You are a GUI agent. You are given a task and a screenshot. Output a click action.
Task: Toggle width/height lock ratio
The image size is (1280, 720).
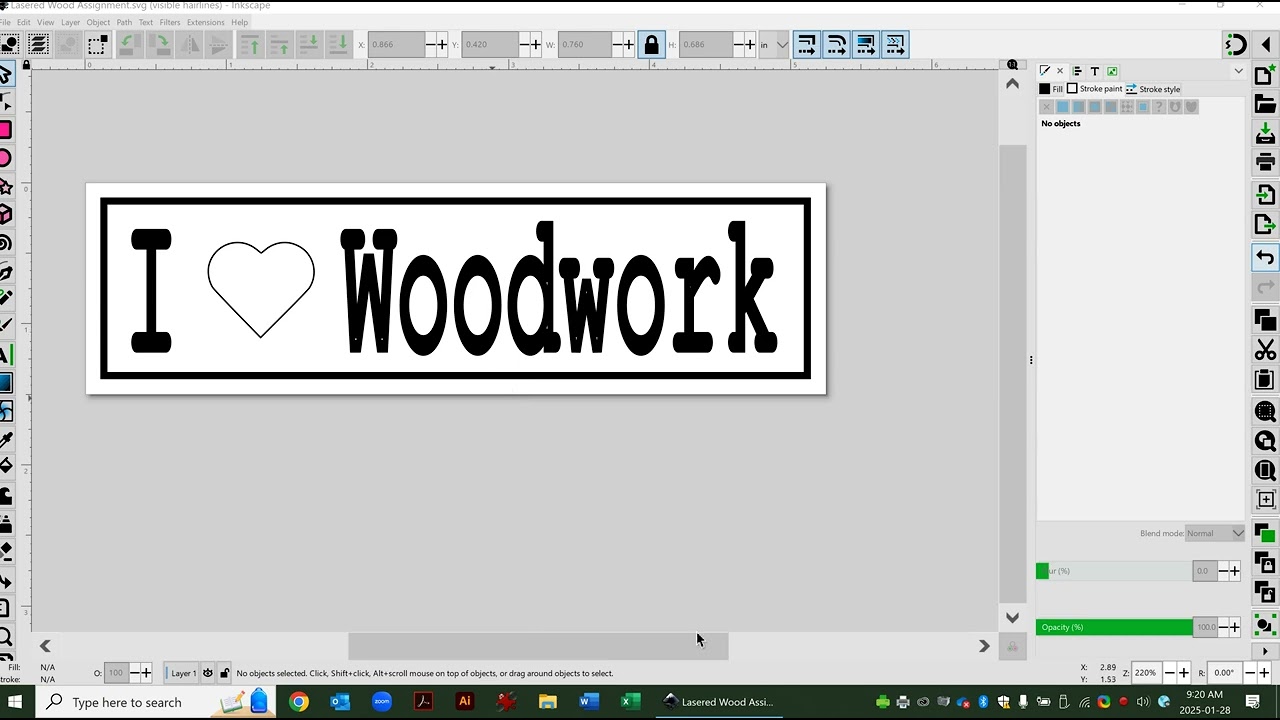coord(652,44)
